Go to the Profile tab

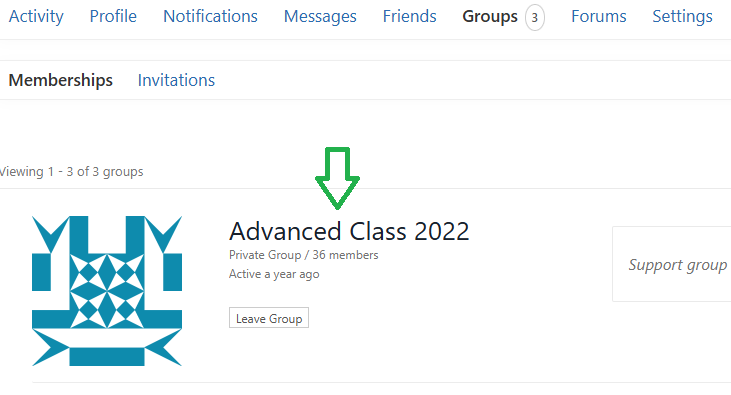(113, 16)
